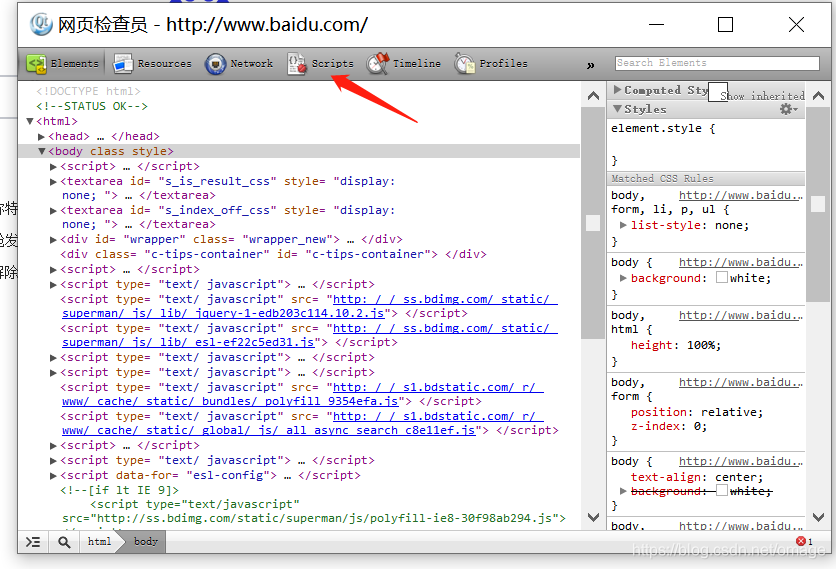Switch to the Network tab label
This screenshot has width=836, height=569.
pyautogui.click(x=252, y=63)
